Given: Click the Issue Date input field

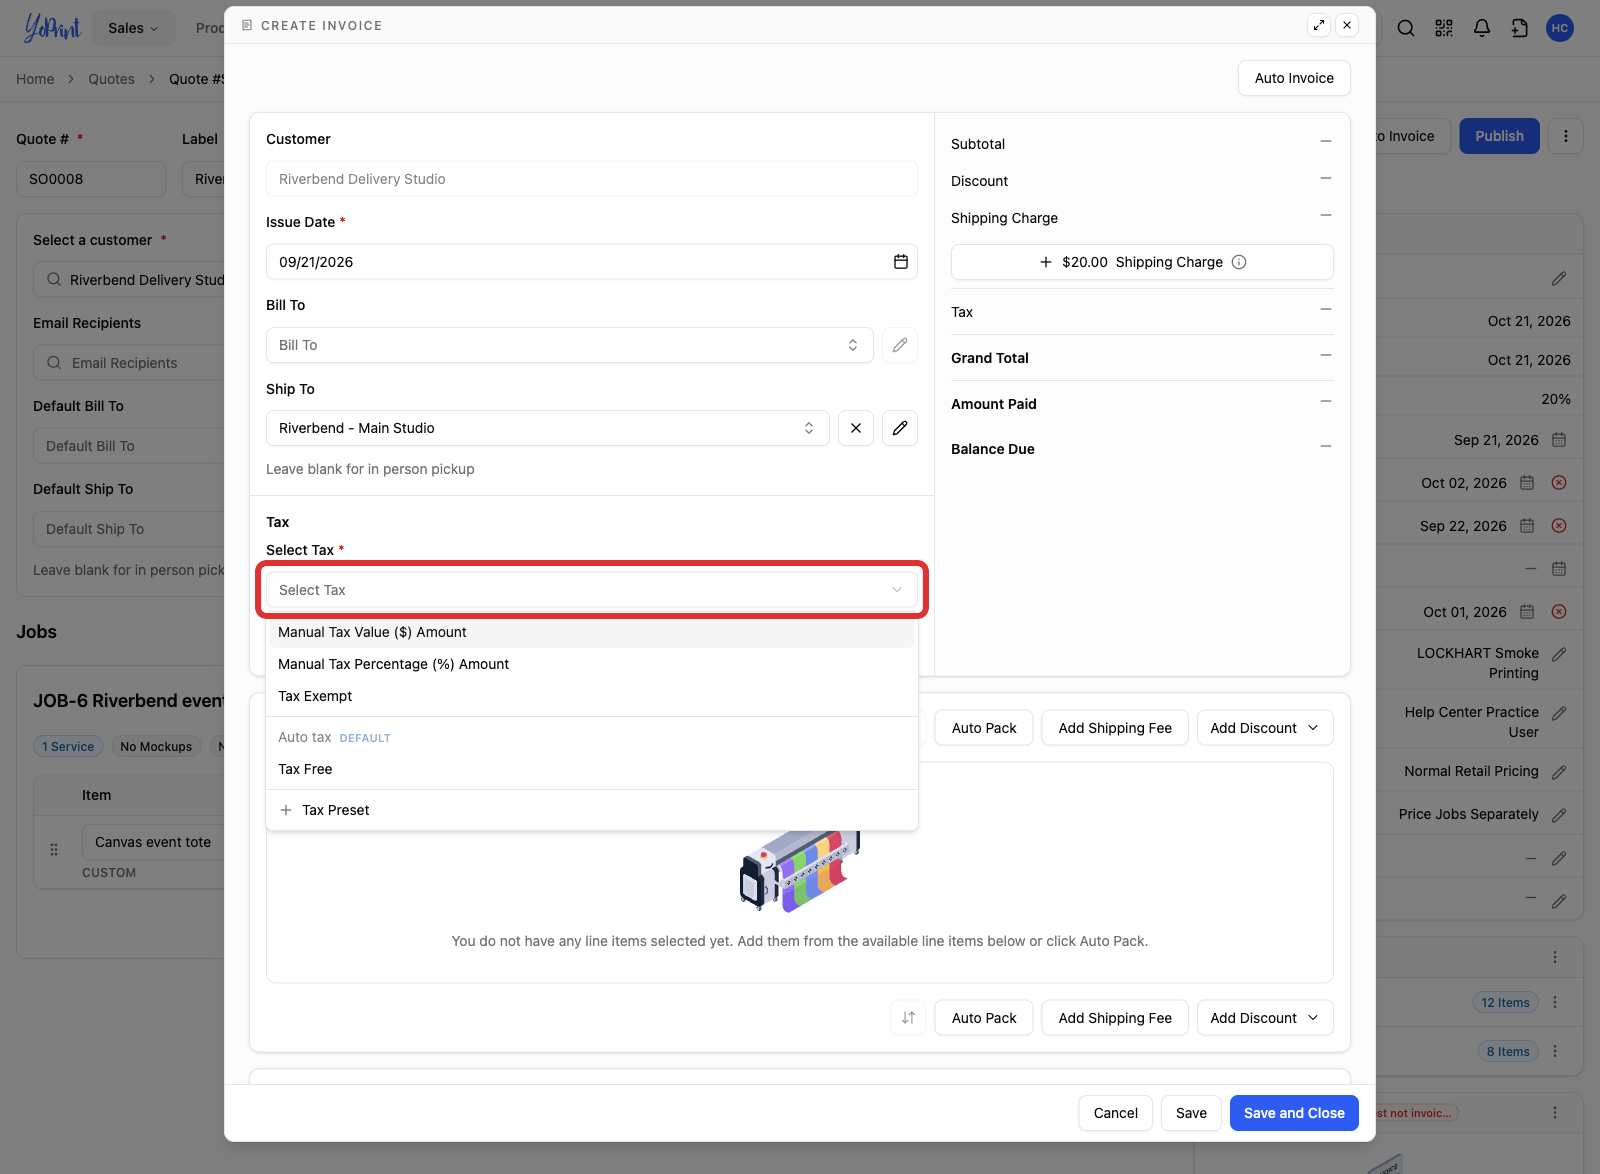Looking at the screenshot, I should pos(592,262).
